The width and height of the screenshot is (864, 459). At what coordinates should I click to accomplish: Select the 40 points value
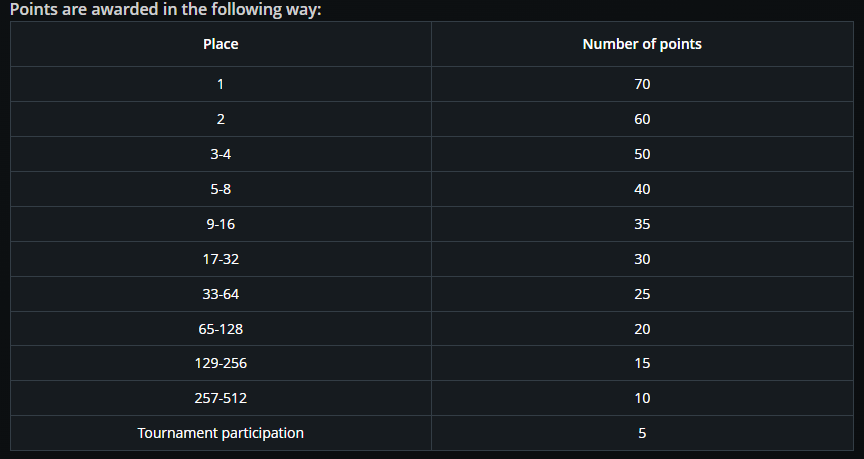642,189
